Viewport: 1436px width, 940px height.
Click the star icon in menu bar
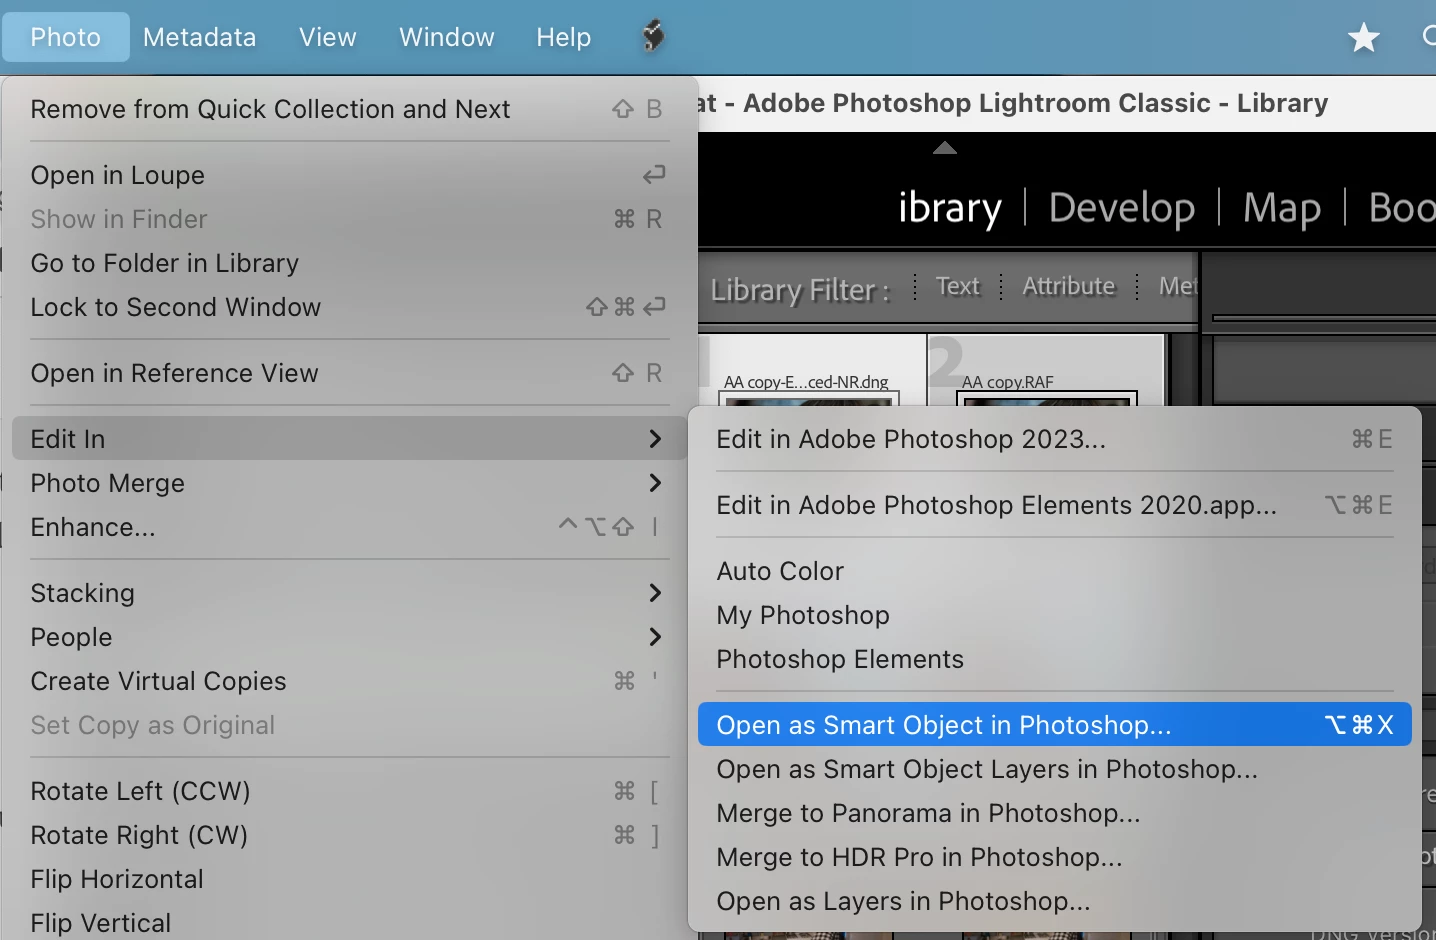[1363, 38]
